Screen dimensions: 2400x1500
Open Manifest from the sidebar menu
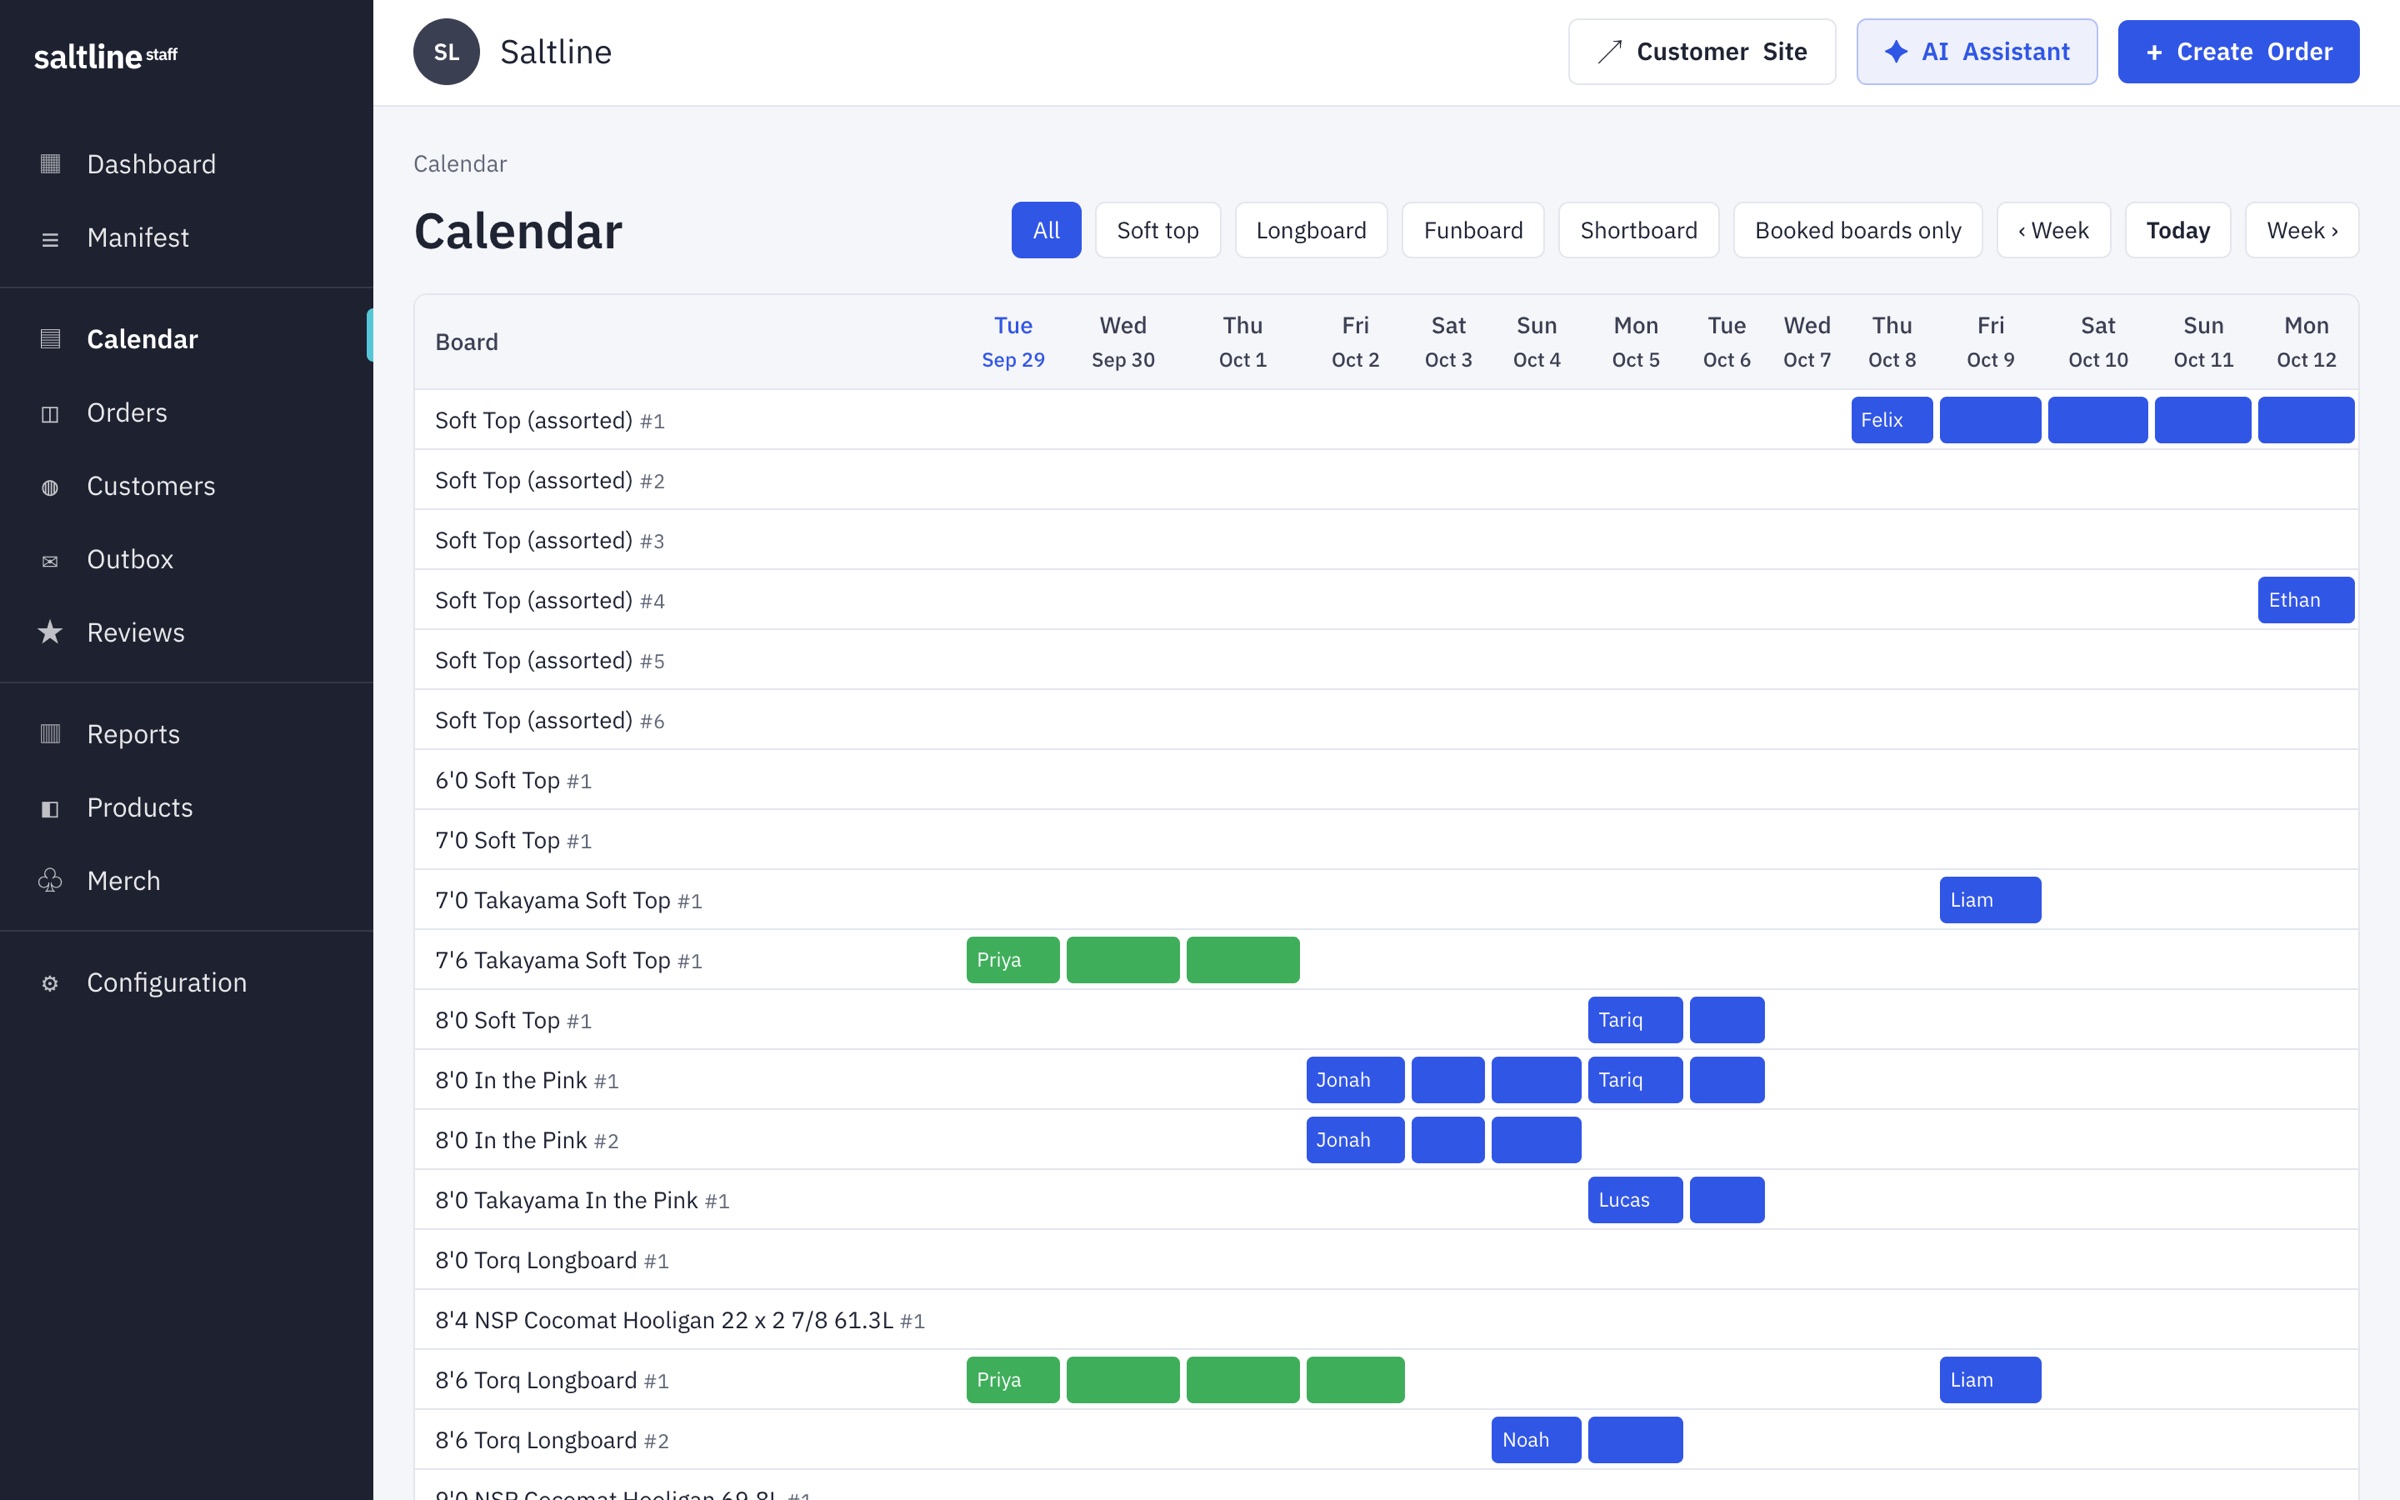137,238
